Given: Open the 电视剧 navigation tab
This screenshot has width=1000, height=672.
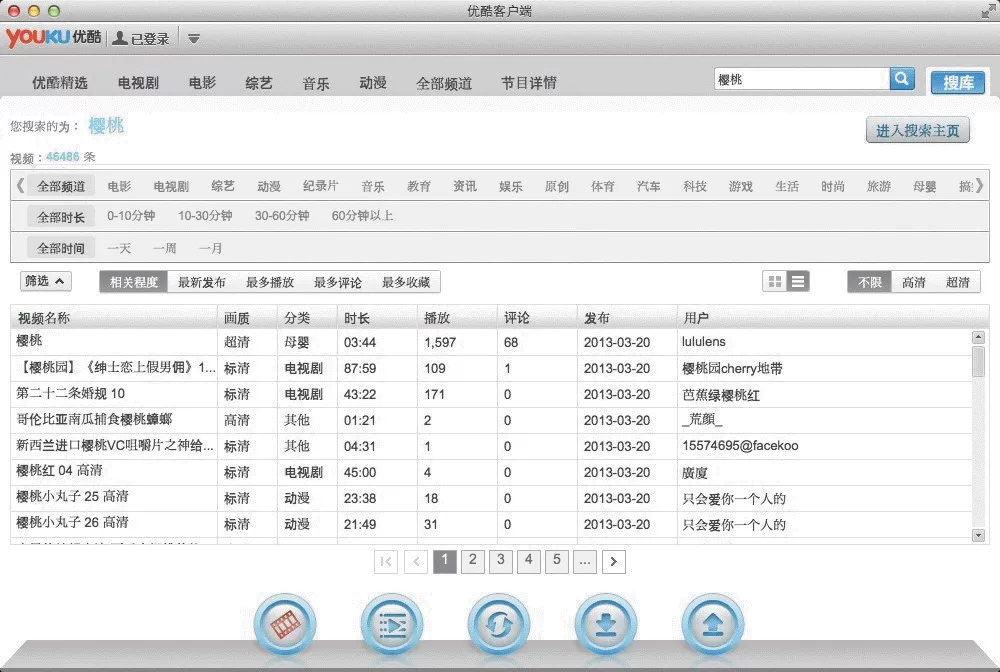Looking at the screenshot, I should (x=138, y=83).
